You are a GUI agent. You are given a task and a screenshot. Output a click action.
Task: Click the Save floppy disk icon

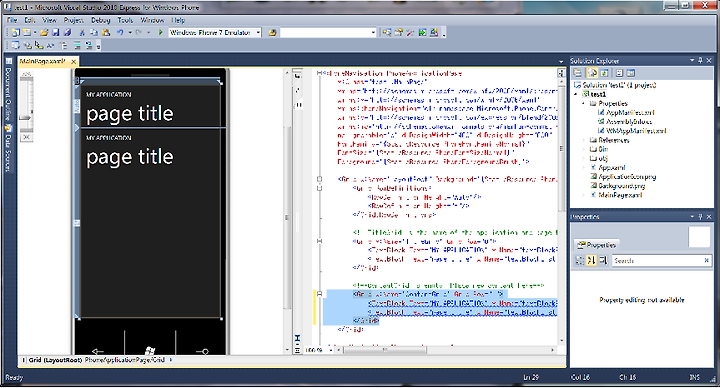56,33
